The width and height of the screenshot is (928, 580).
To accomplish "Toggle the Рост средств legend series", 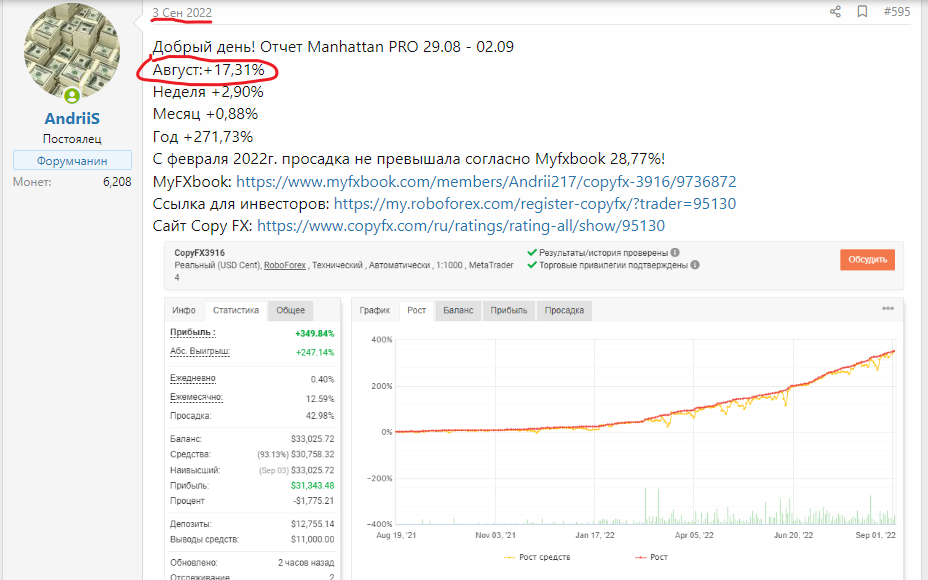I will pos(537,557).
